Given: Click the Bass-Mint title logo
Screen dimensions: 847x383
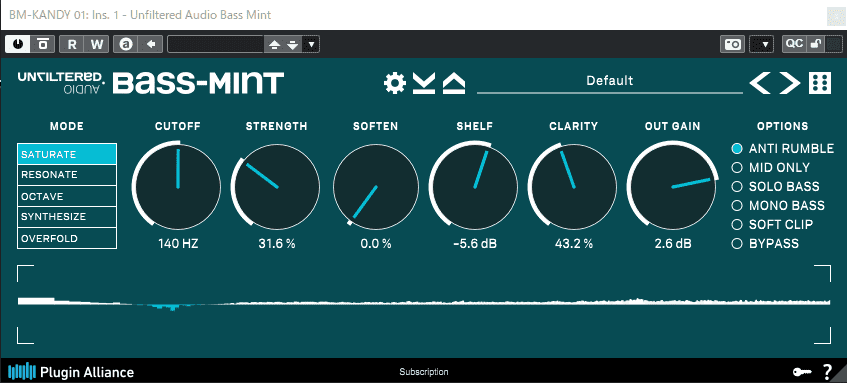Looking at the screenshot, I should [x=198, y=83].
